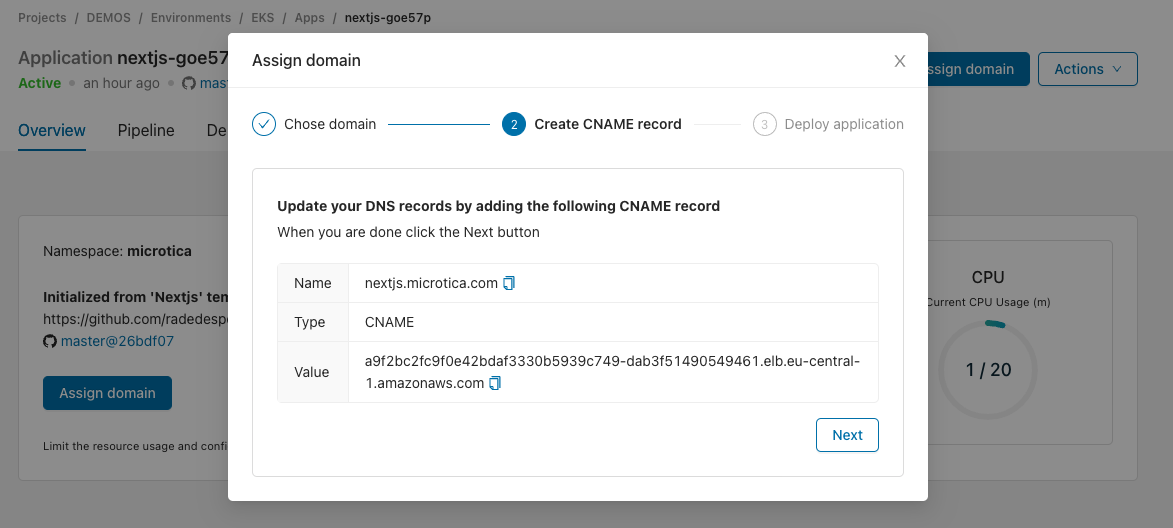The height and width of the screenshot is (528, 1173).
Task: Open the Actions dropdown
Action: (x=1088, y=69)
